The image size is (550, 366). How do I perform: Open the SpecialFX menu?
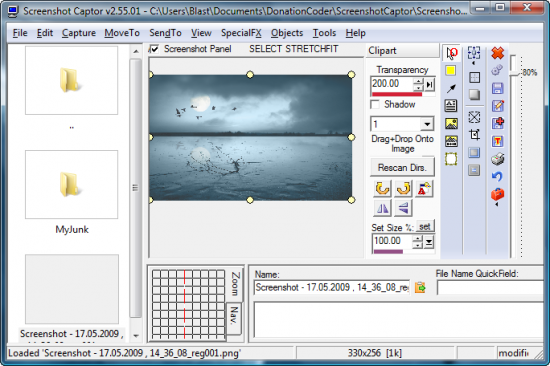241,33
